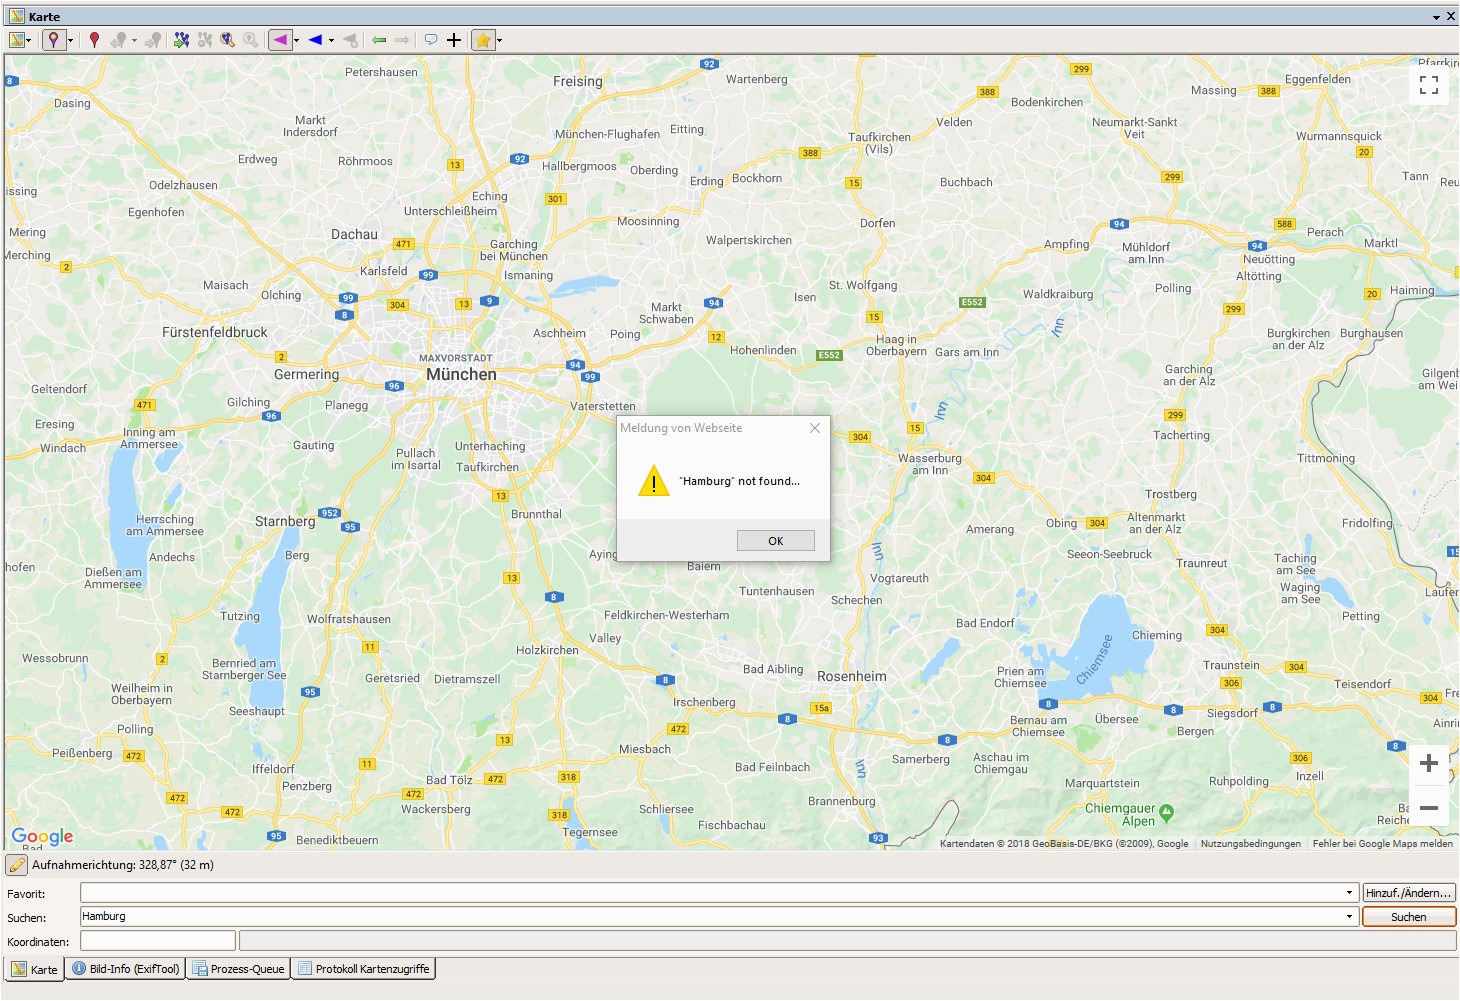This screenshot has width=1460, height=1001.
Task: Zoom out the map with minus button
Action: [x=1429, y=808]
